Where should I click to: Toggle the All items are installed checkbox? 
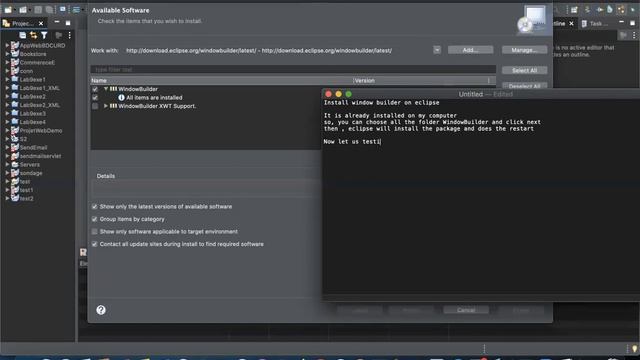(95, 98)
